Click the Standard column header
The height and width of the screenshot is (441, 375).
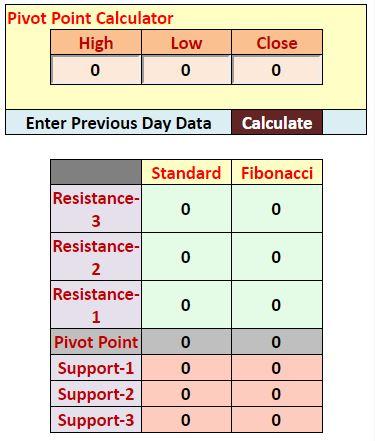tap(187, 173)
